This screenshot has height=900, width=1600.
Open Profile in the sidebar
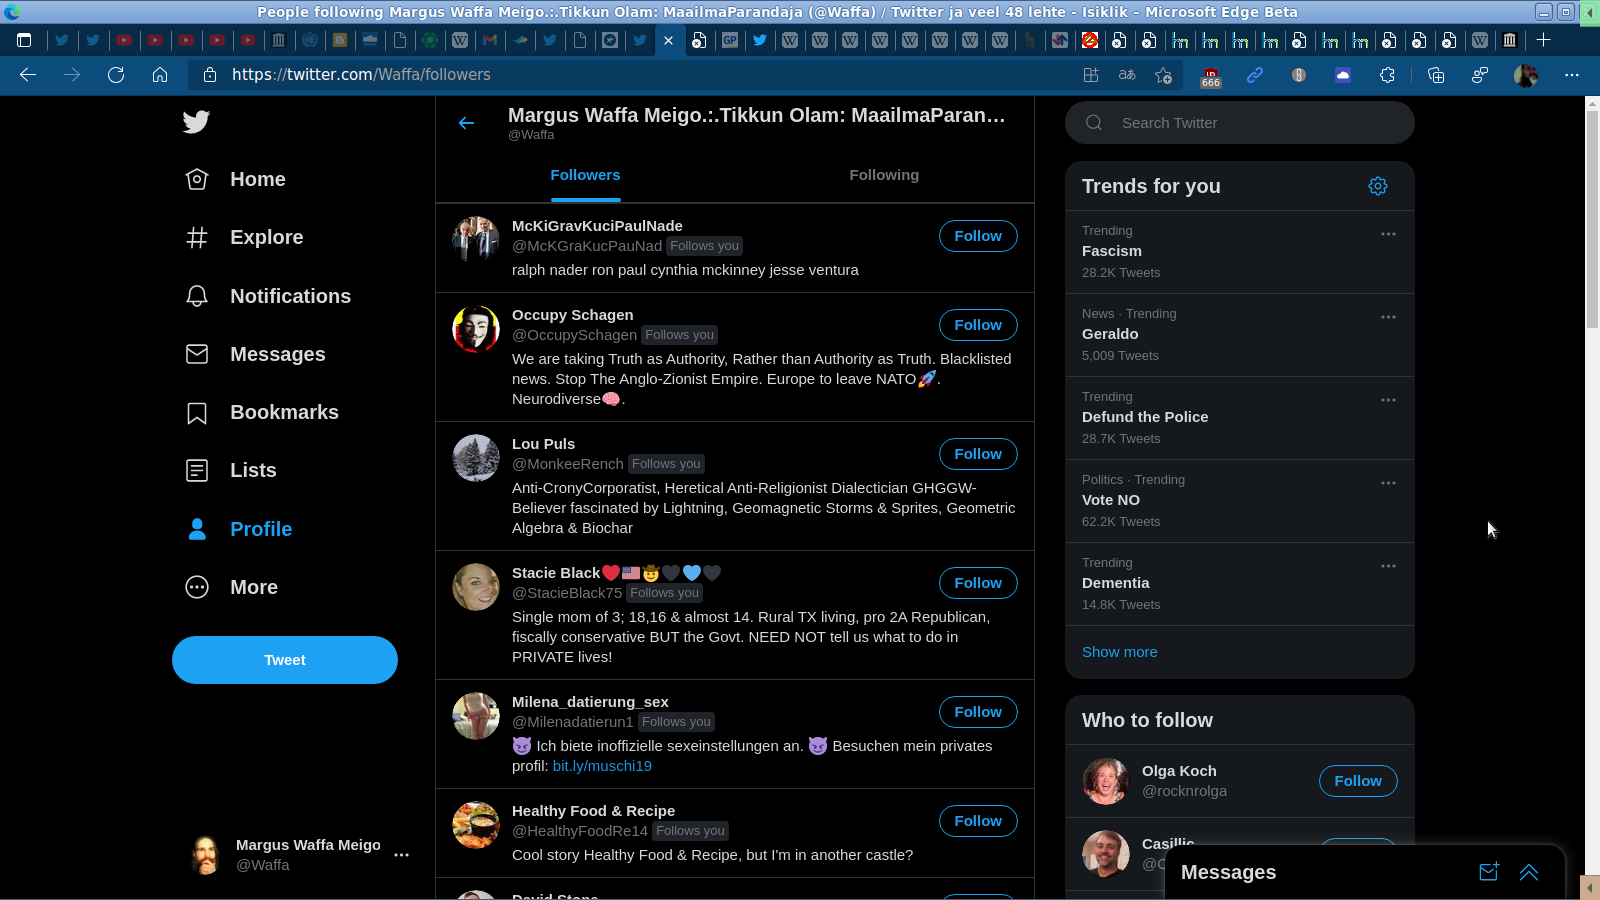239,529
